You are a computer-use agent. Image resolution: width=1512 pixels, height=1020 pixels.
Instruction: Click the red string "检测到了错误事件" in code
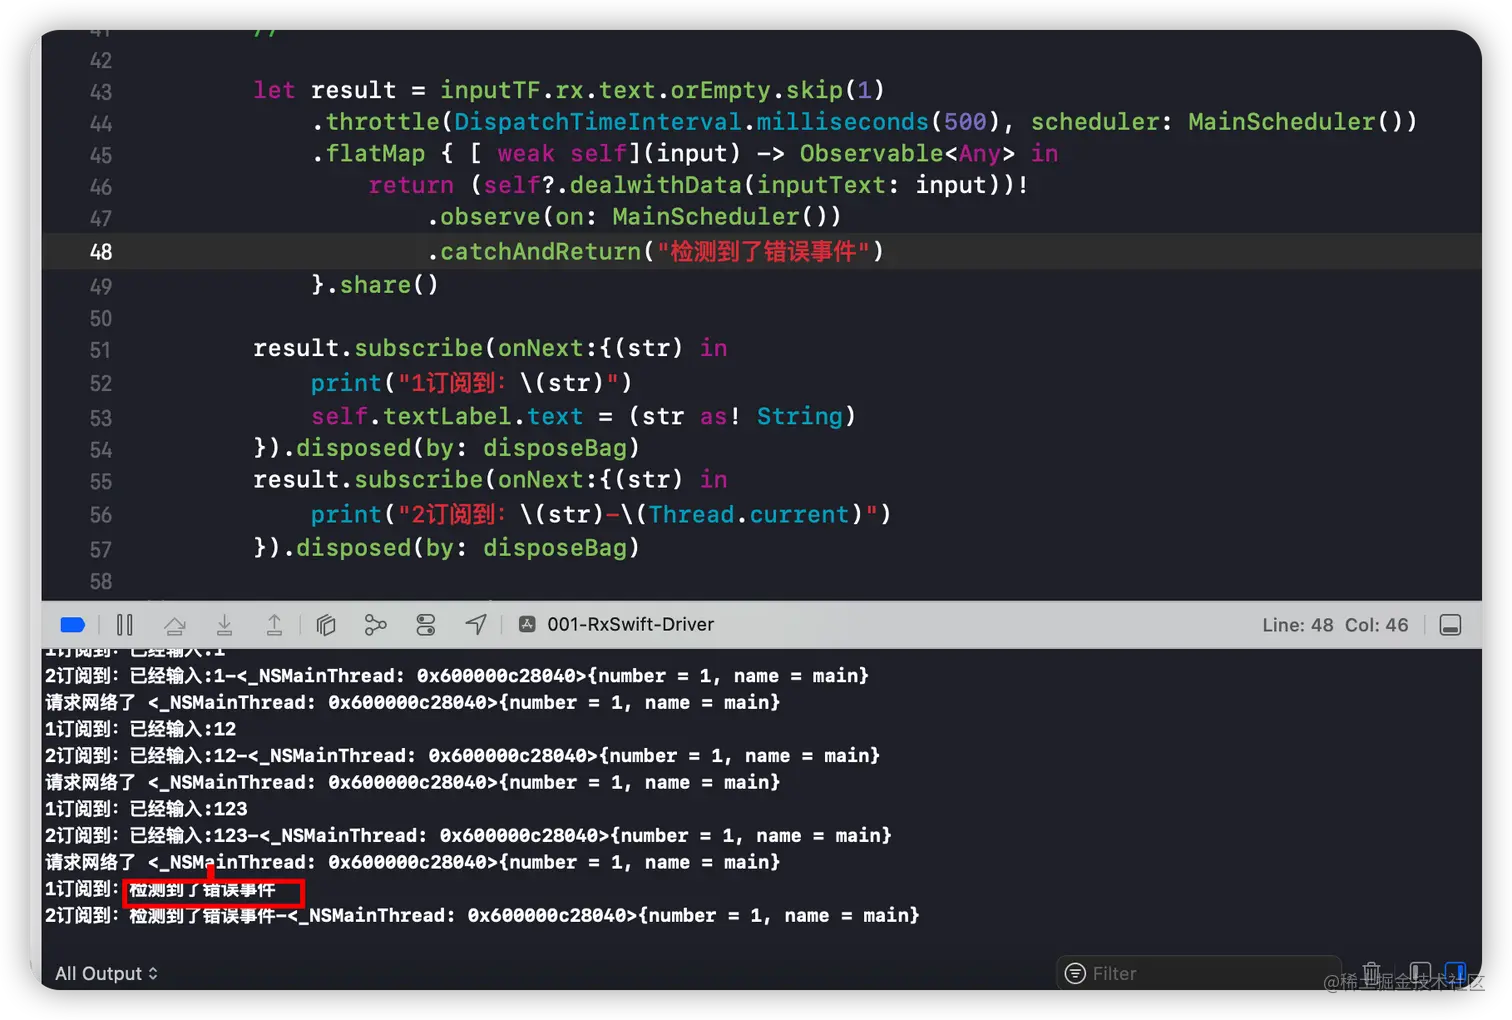(764, 251)
